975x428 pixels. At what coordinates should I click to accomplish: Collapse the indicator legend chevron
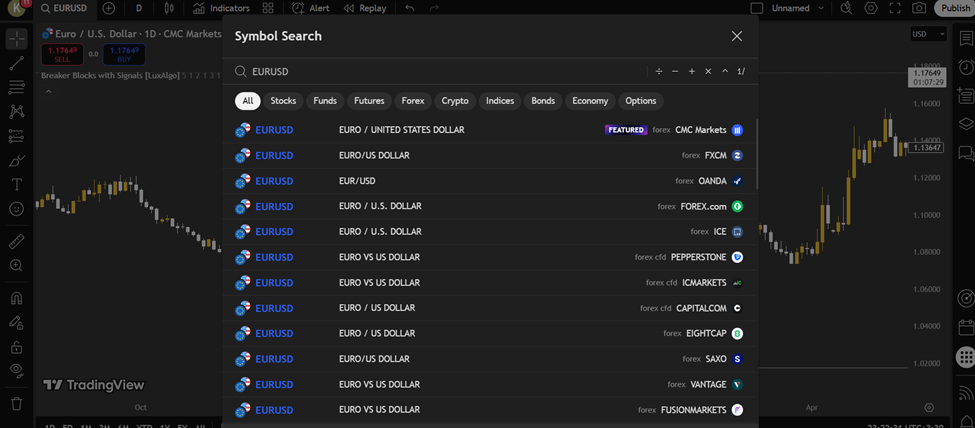pos(49,91)
